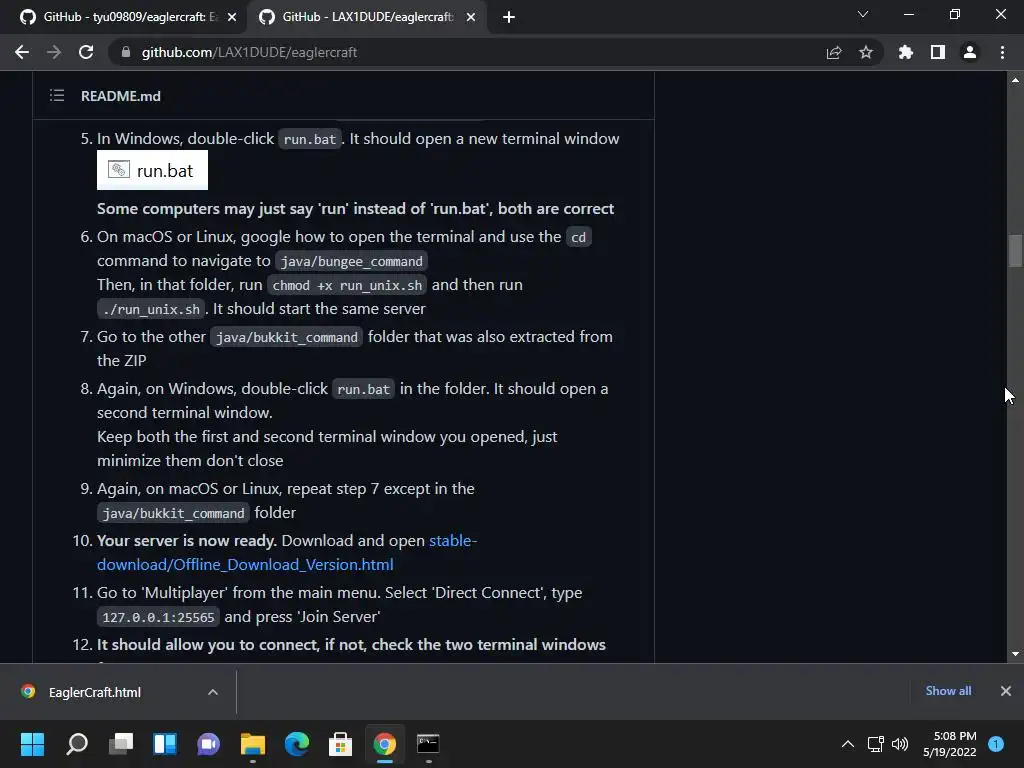Open the Windows Start menu
The width and height of the screenshot is (1024, 768).
point(32,744)
